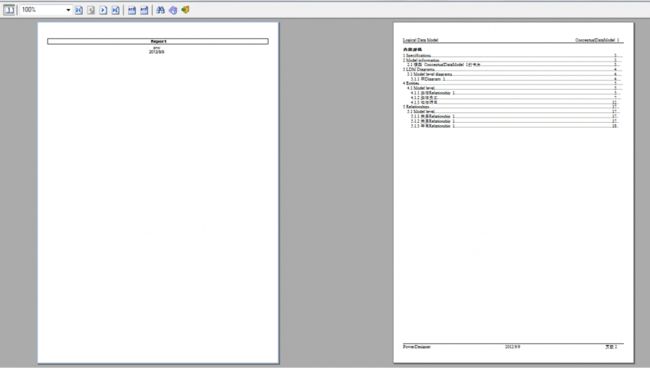Click the first page thumbnail
650x368 pixels.
158,193
